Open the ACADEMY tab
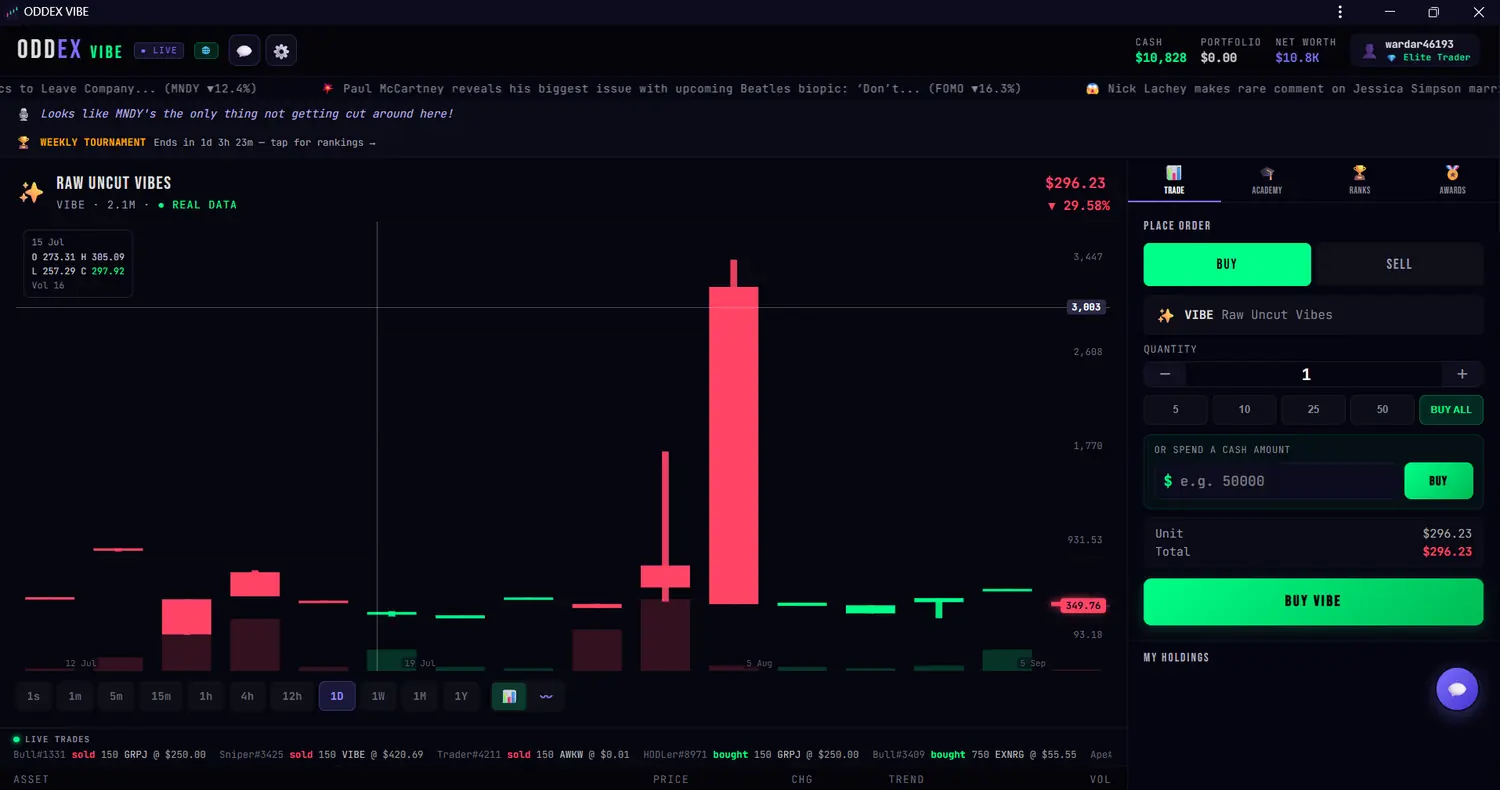The height and width of the screenshot is (790, 1500). point(1267,180)
